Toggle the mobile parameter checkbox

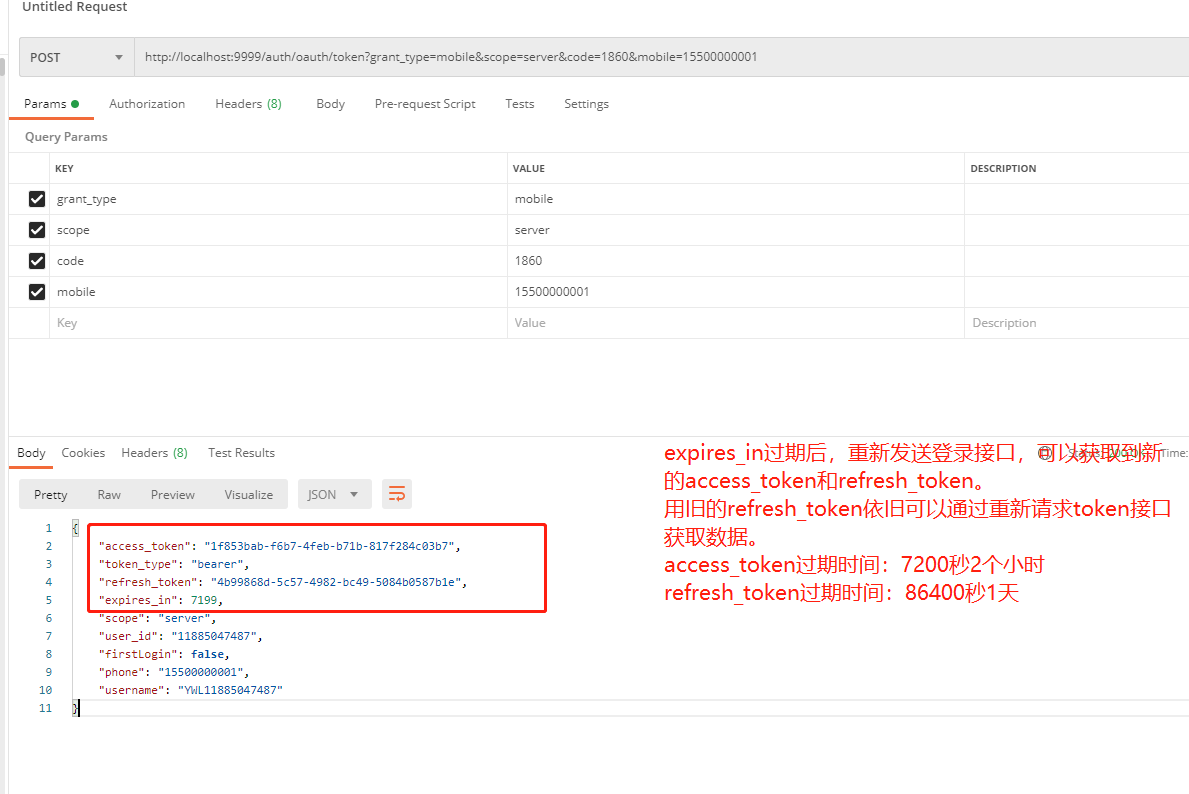click(36, 291)
